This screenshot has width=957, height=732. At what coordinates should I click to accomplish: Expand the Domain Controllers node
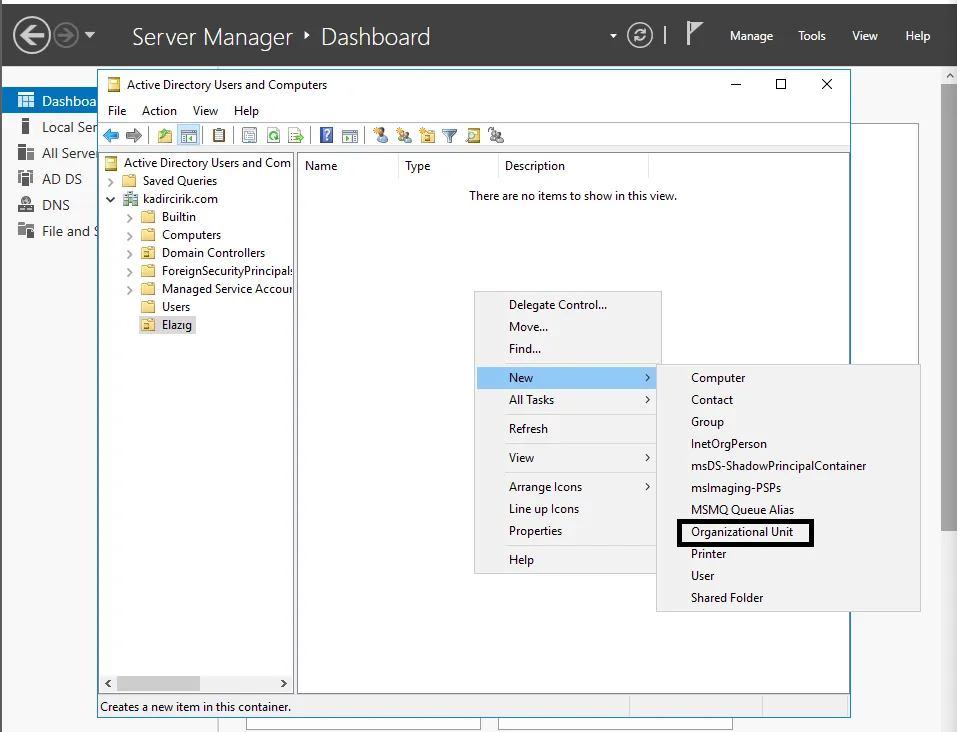[129, 253]
